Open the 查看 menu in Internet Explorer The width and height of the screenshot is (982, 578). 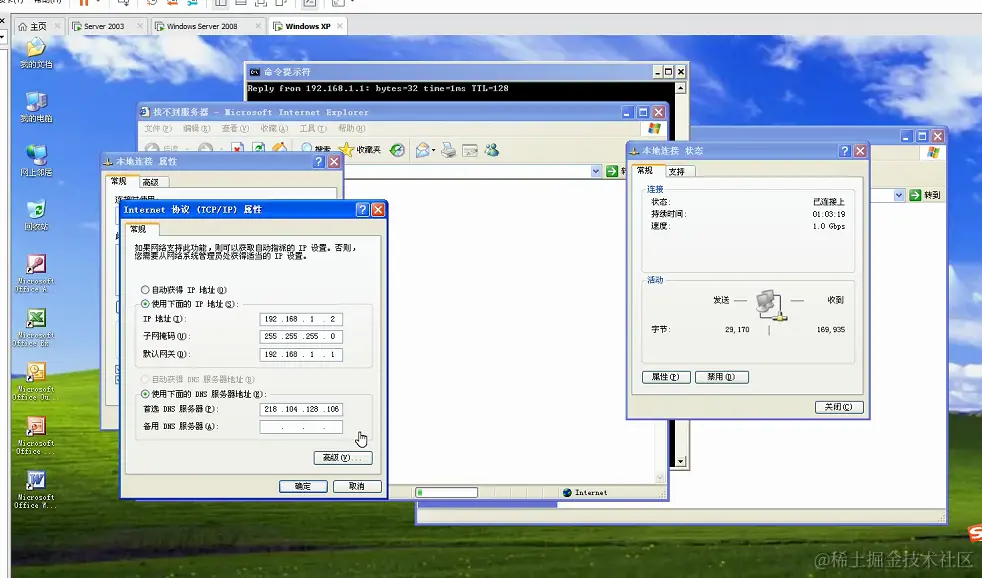tap(235, 128)
